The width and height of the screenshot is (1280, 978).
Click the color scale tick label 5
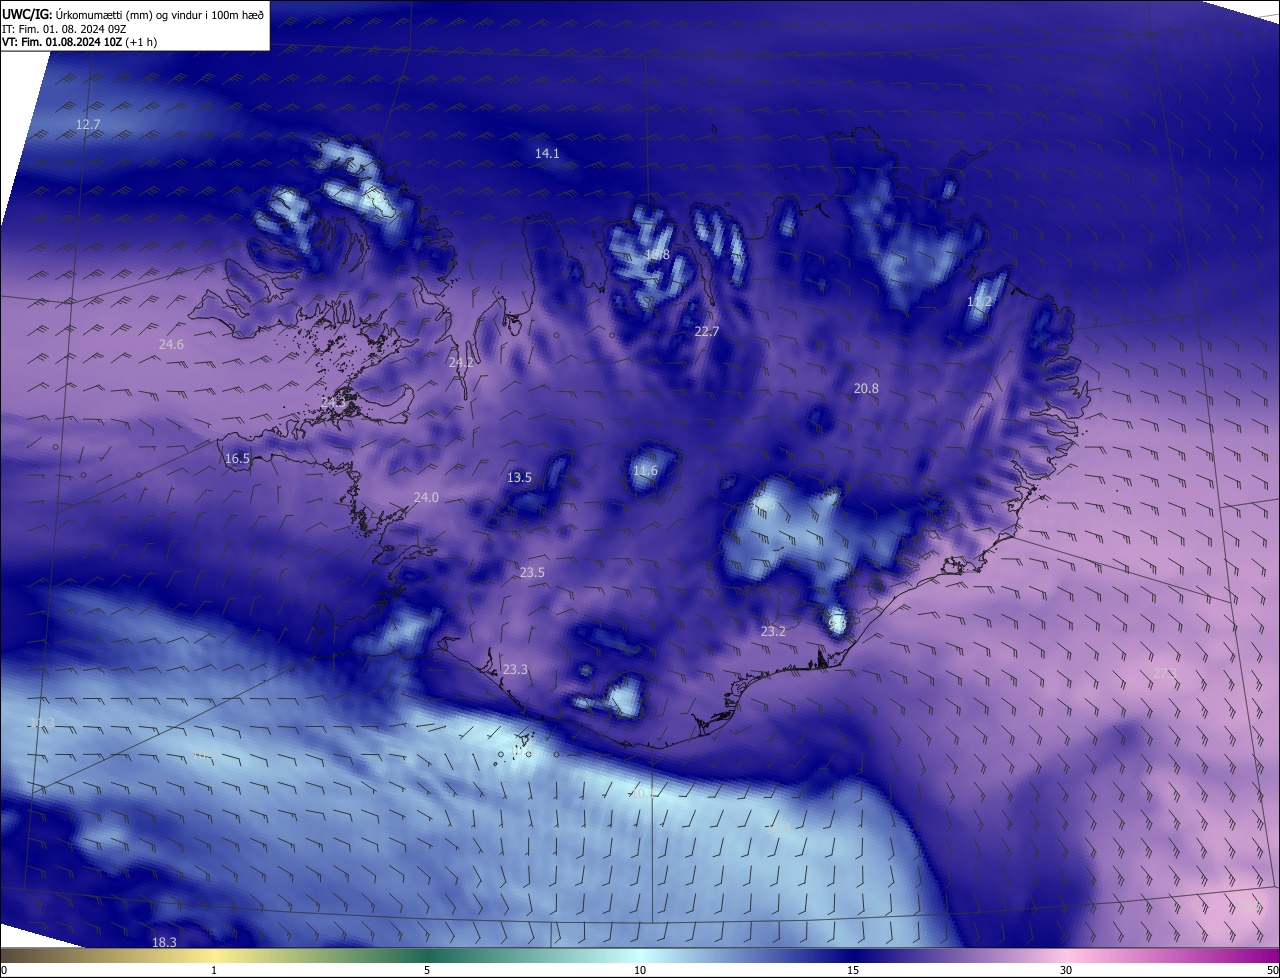(427, 971)
